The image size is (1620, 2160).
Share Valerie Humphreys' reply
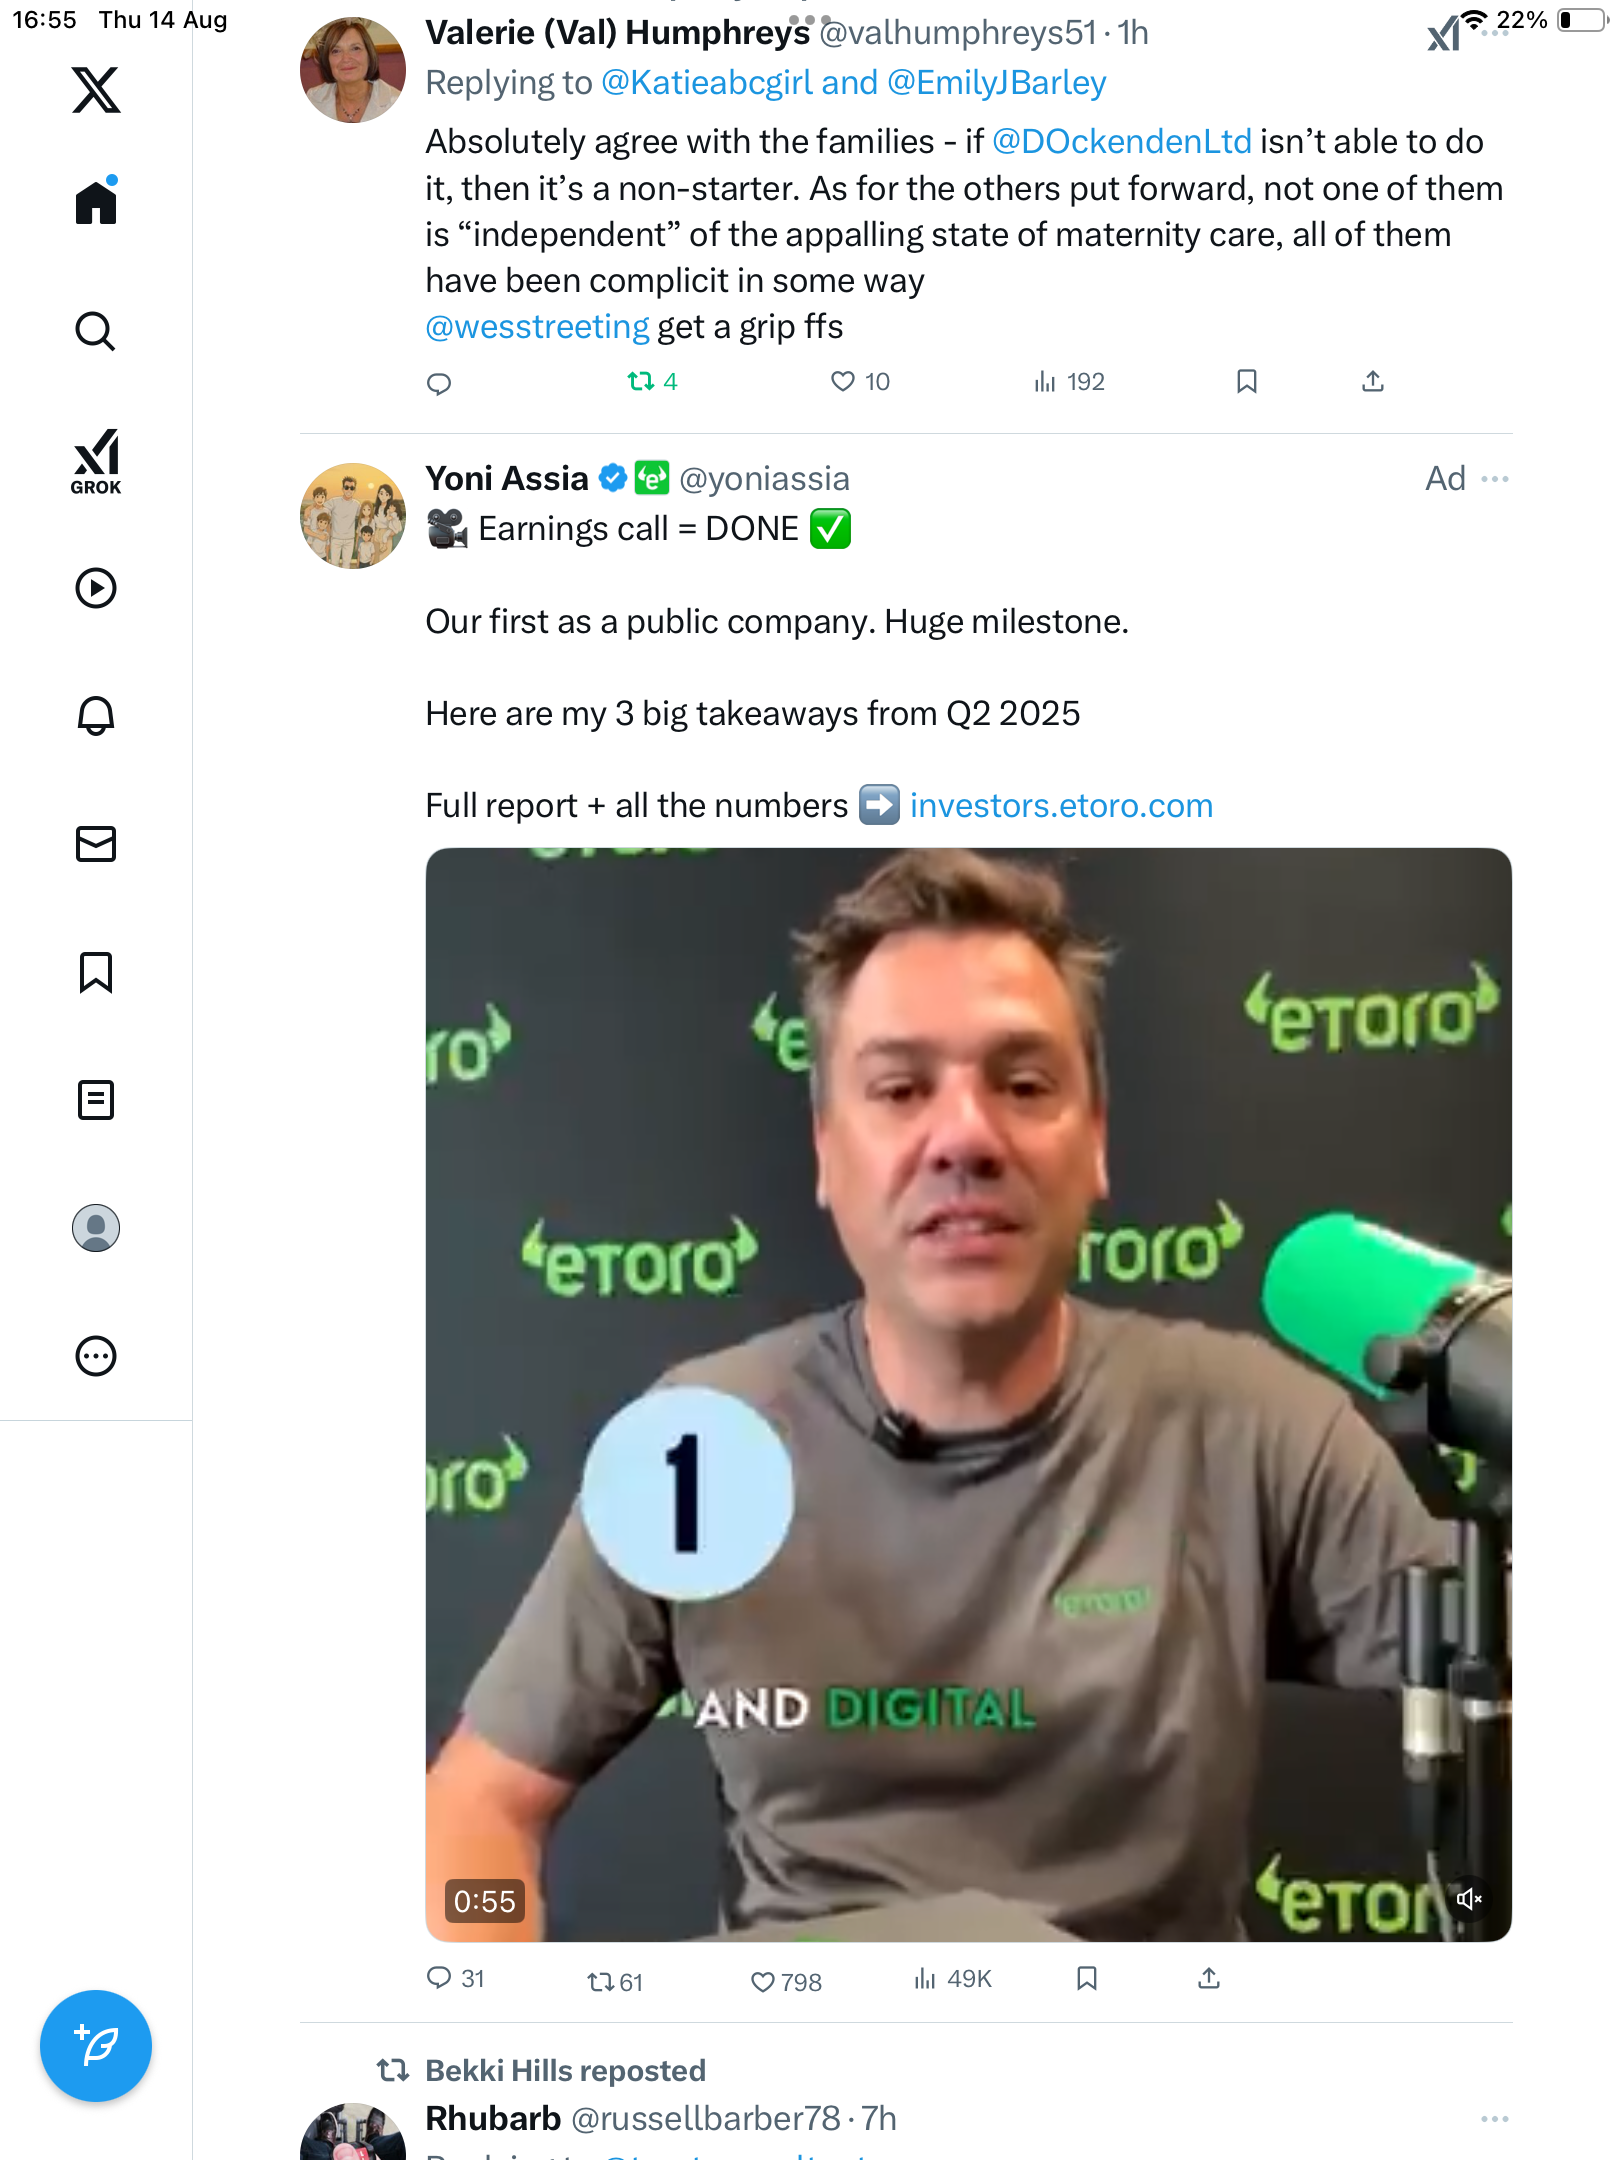pyautogui.click(x=1373, y=381)
